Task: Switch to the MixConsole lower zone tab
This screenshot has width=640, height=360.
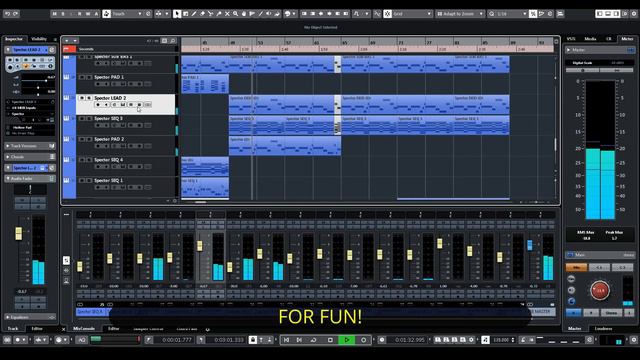Action: (x=84, y=329)
